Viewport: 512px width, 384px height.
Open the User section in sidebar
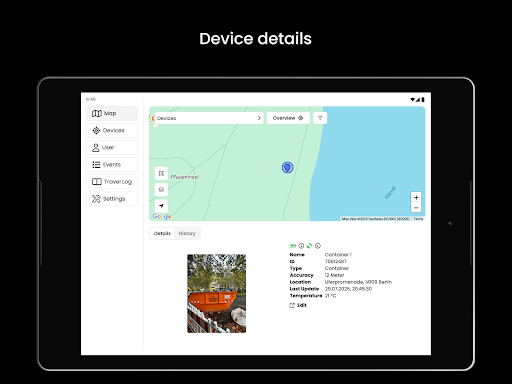pyautogui.click(x=112, y=147)
